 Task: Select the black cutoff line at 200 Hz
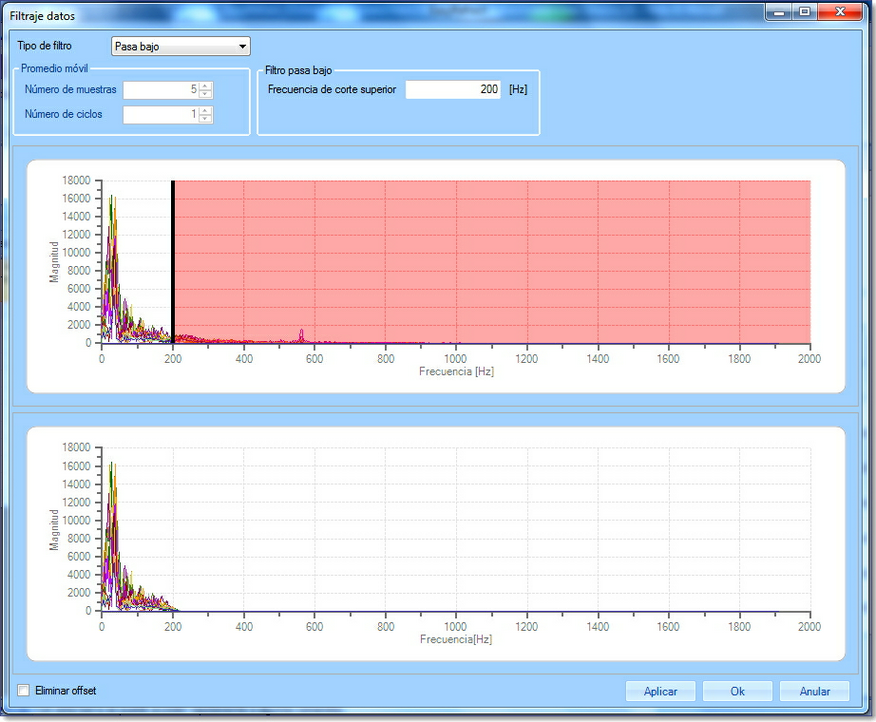[173, 262]
